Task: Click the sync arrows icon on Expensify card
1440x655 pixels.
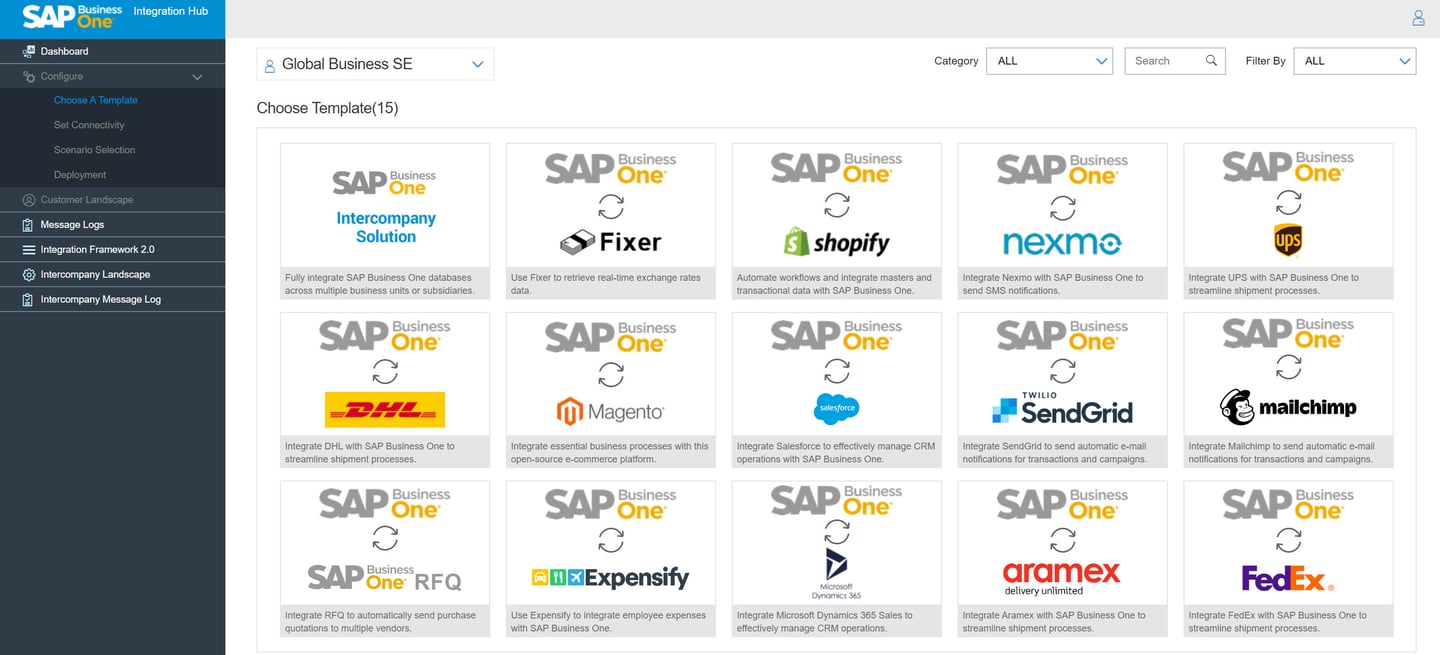Action: tap(611, 541)
